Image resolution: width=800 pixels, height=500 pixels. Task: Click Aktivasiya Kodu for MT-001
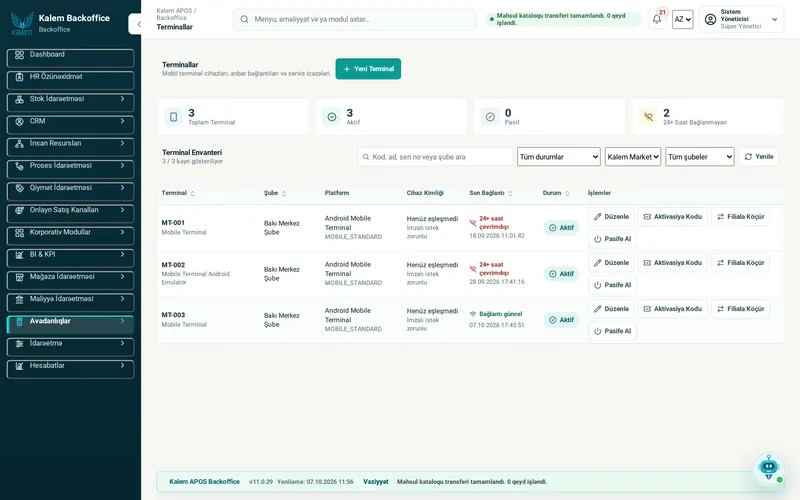pyautogui.click(x=672, y=217)
